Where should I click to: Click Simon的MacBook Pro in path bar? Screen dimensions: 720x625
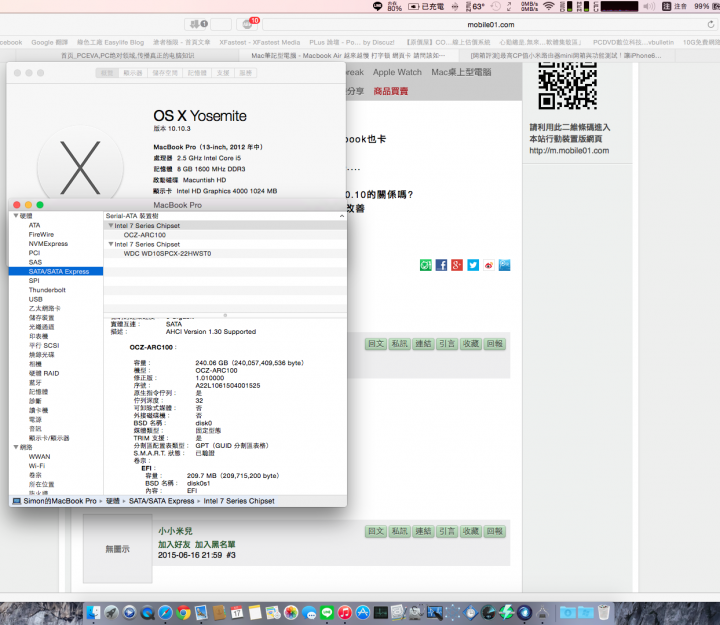point(55,501)
